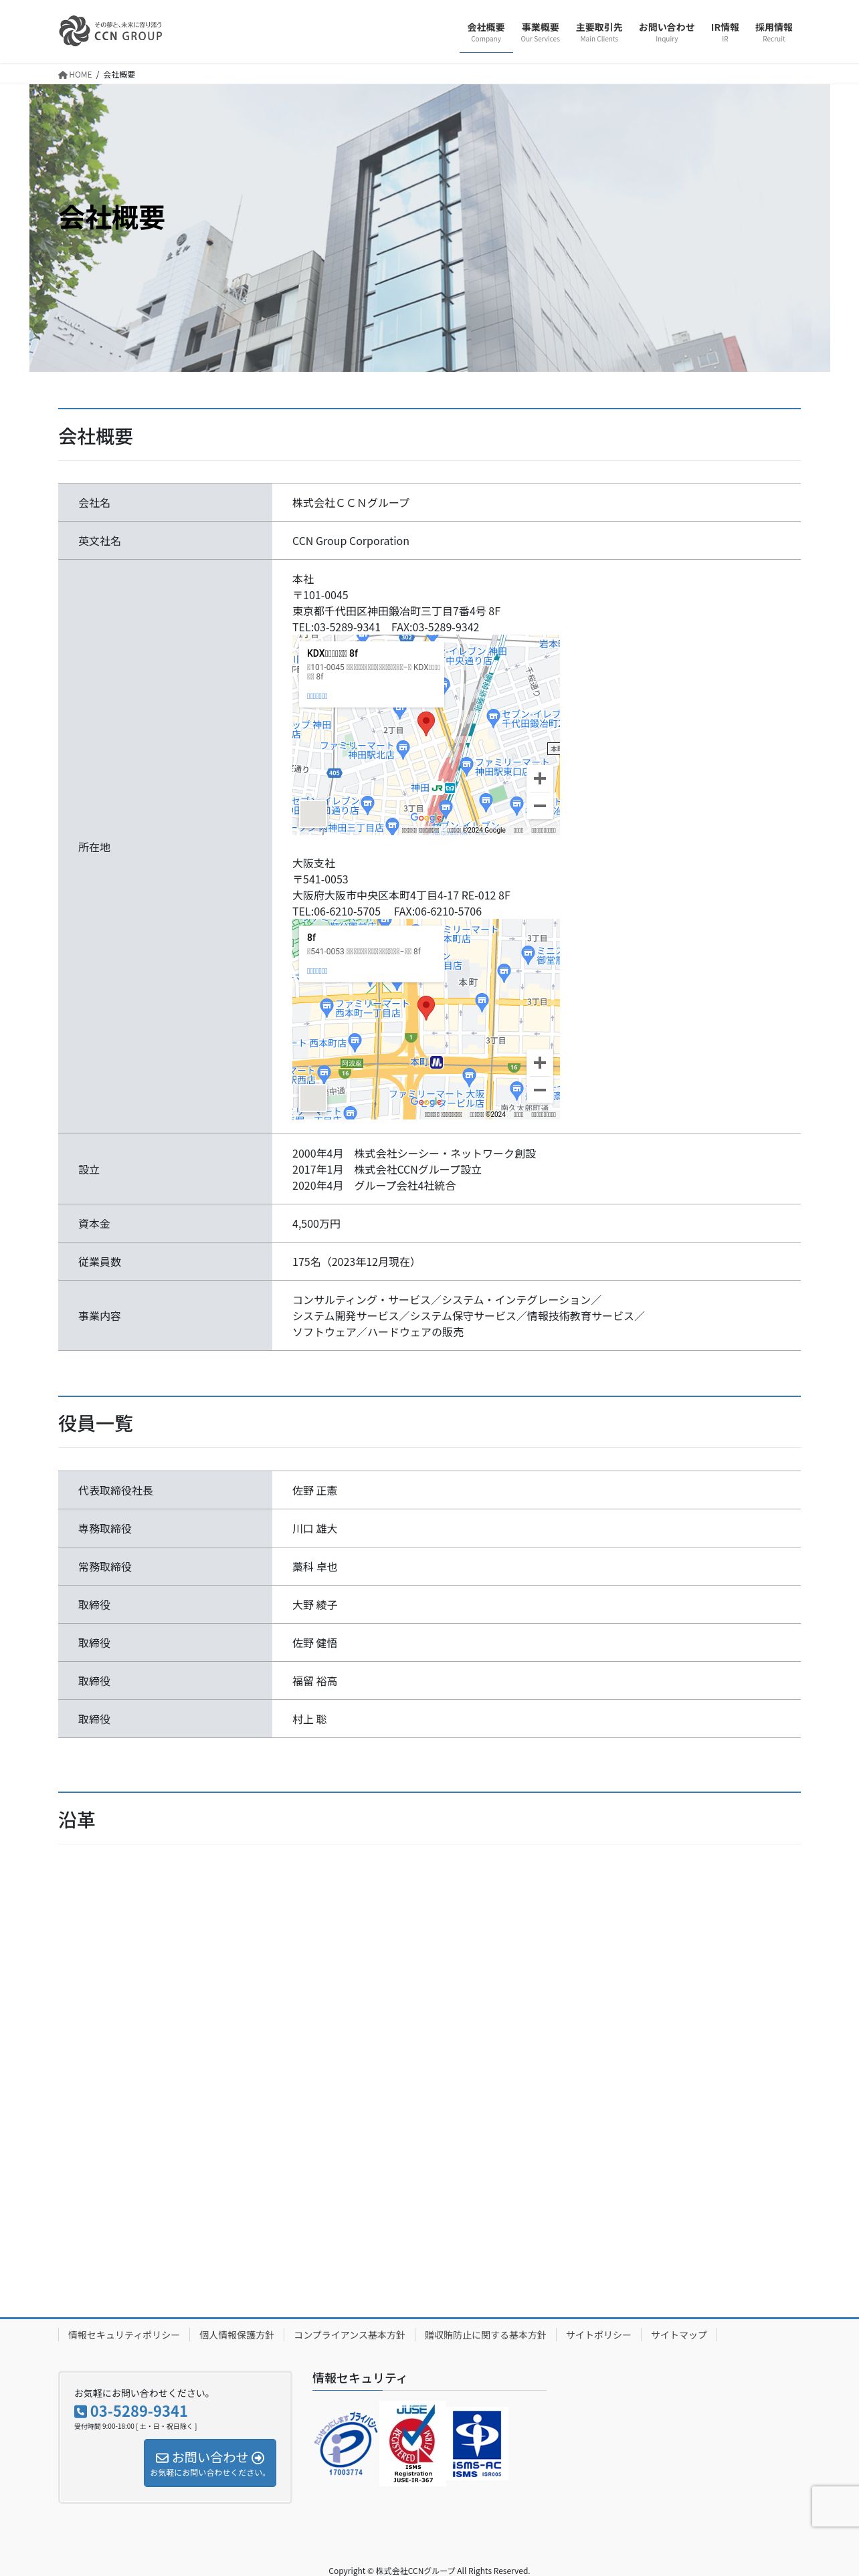Zoom in on the Osaka branch map

(x=539, y=1062)
